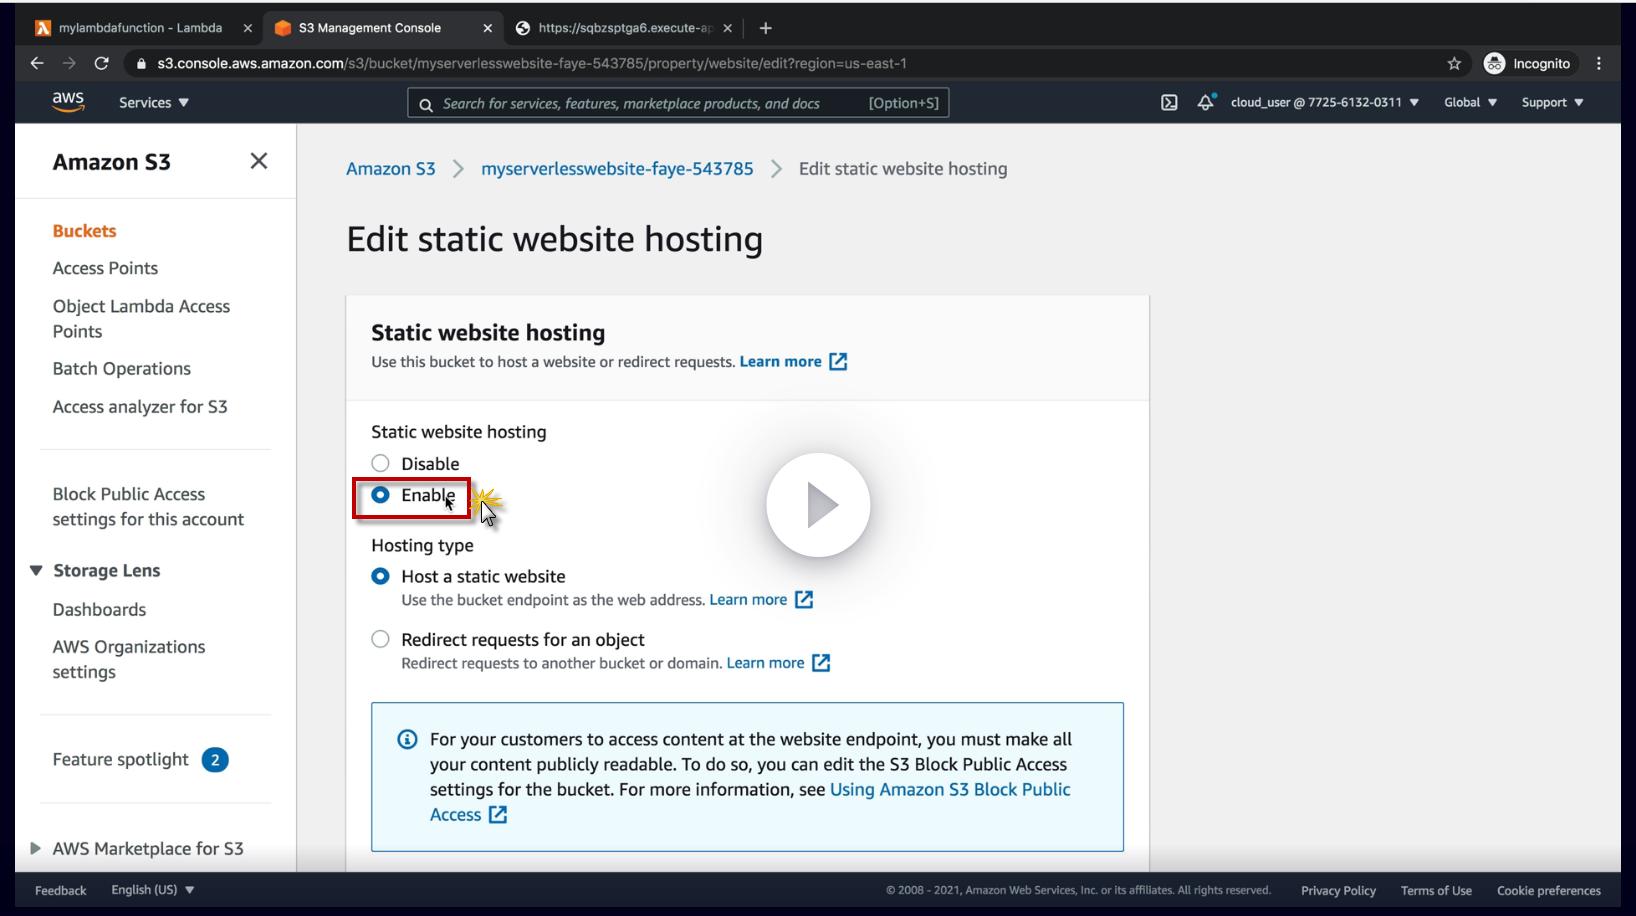1636x916 pixels.
Task: Open the Privacy Policy link
Action: pyautogui.click(x=1338, y=890)
